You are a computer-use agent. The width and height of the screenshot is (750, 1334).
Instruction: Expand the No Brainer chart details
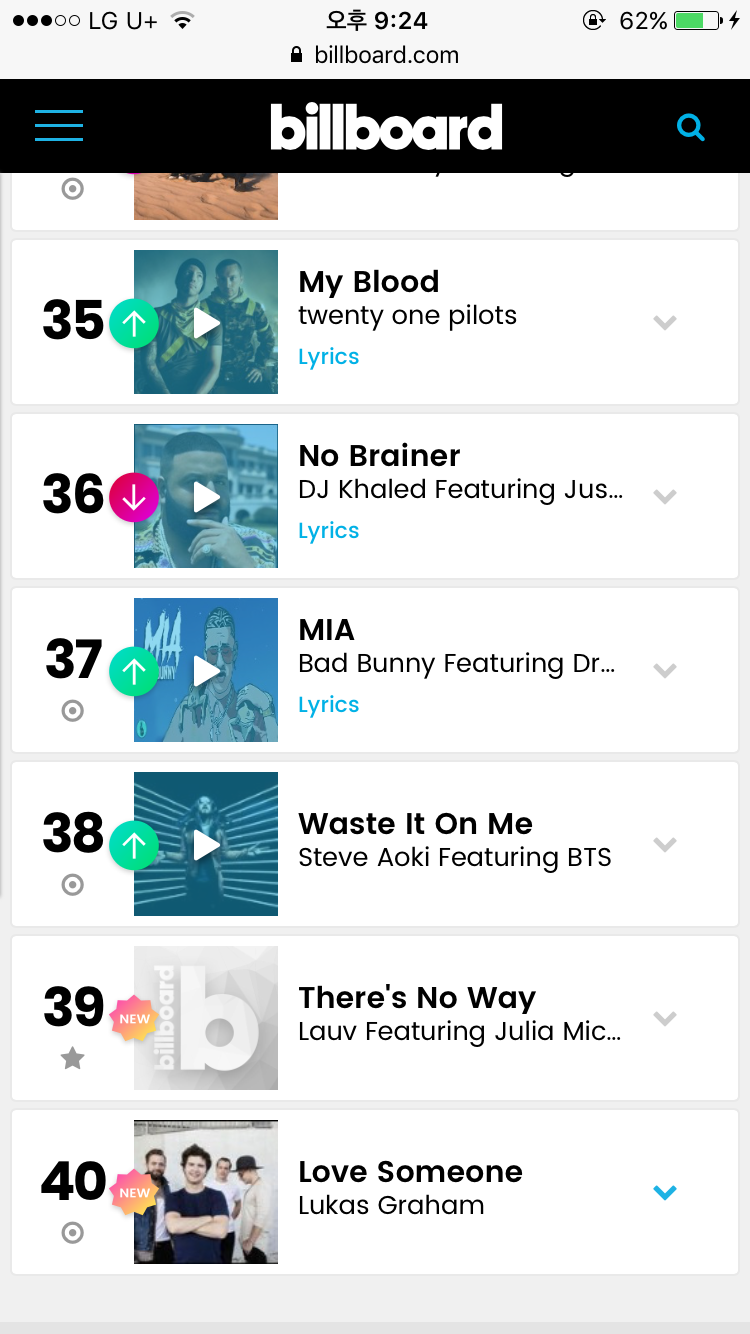click(x=665, y=496)
